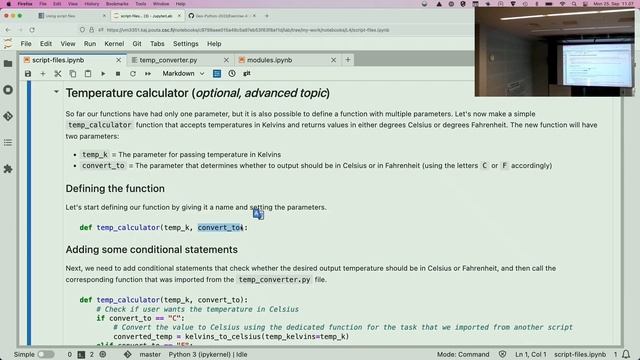The width and height of the screenshot is (640, 360).
Task: Close the modules.ipynb tab
Action: pyautogui.click(x=333, y=60)
